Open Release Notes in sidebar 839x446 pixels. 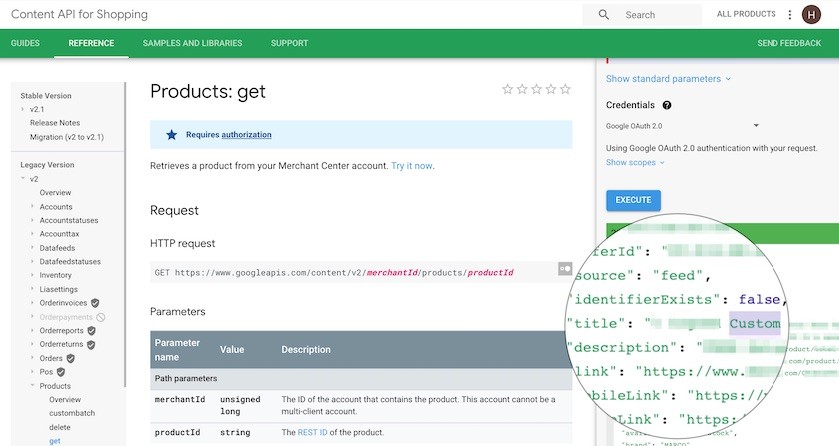point(55,123)
